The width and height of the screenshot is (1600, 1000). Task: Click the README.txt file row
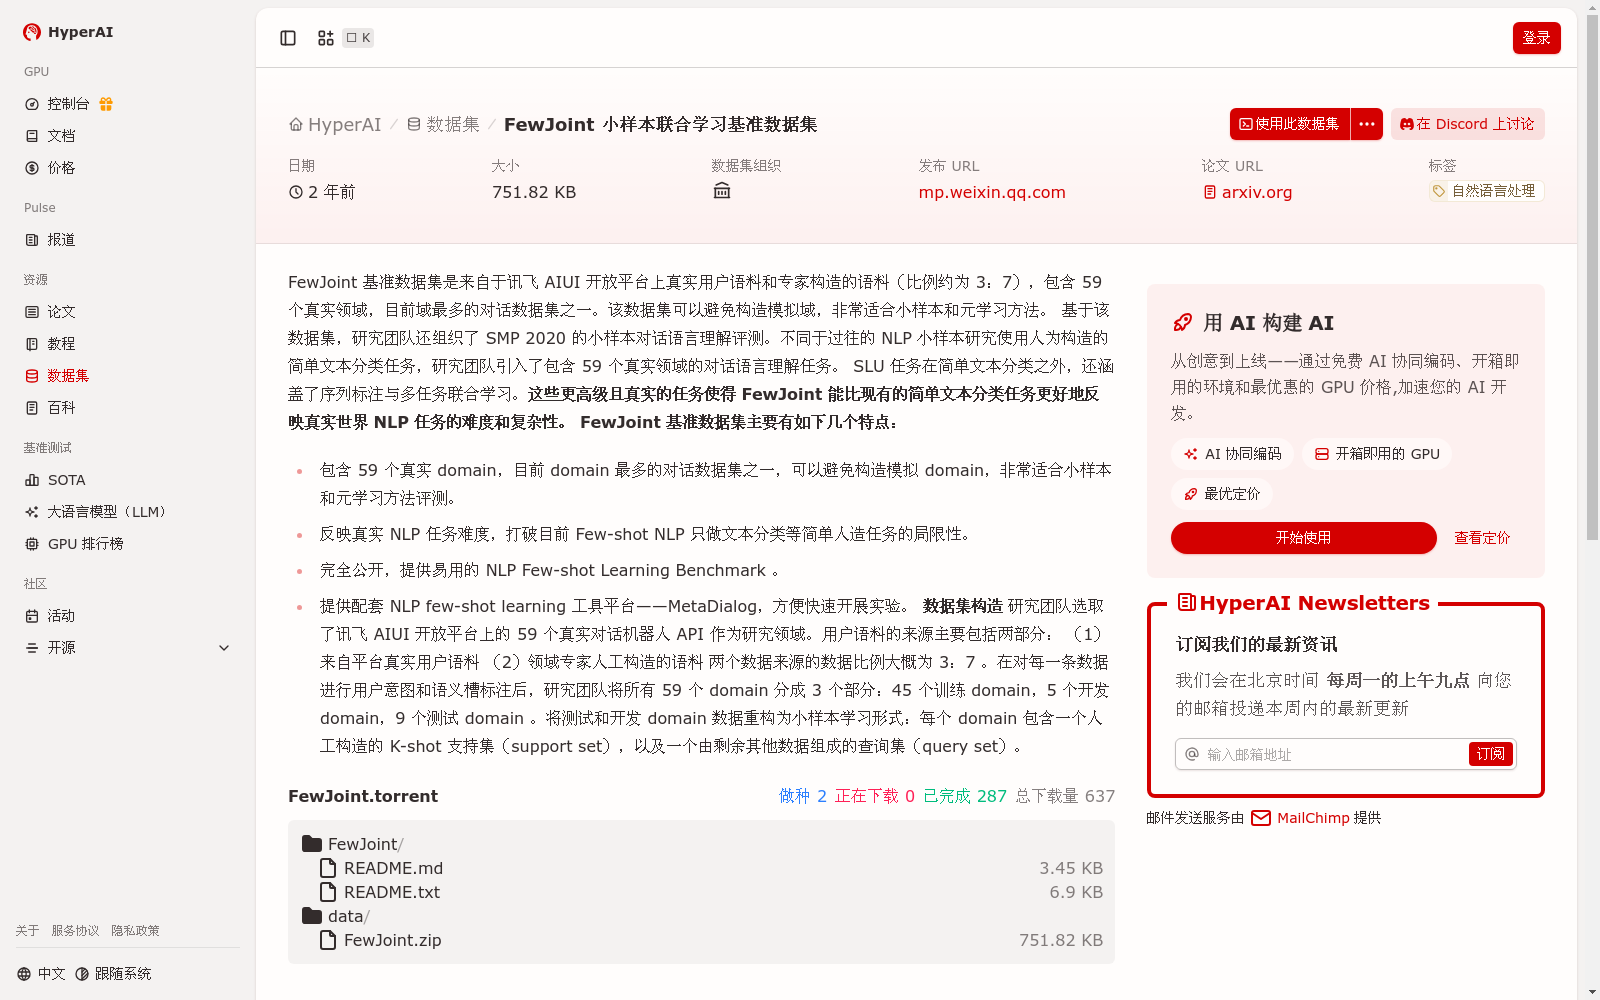(701, 892)
